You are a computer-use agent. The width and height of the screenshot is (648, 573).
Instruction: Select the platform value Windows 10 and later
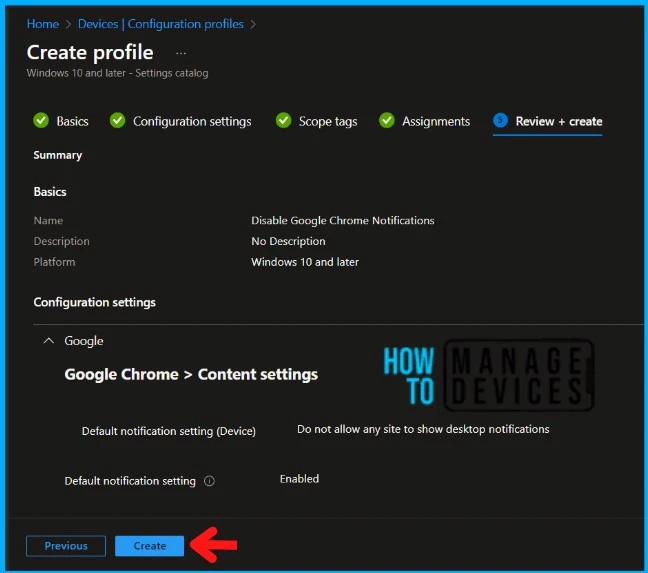[305, 262]
